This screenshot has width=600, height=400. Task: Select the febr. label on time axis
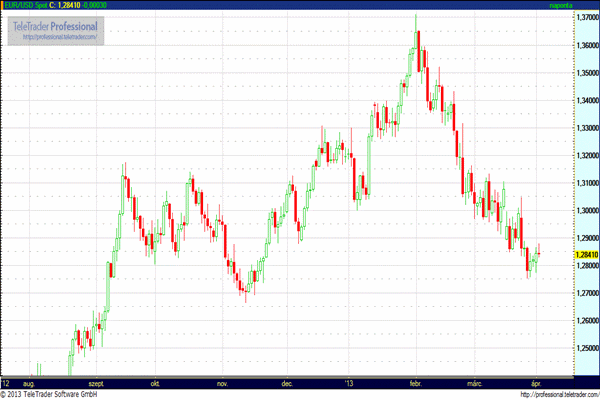point(415,383)
